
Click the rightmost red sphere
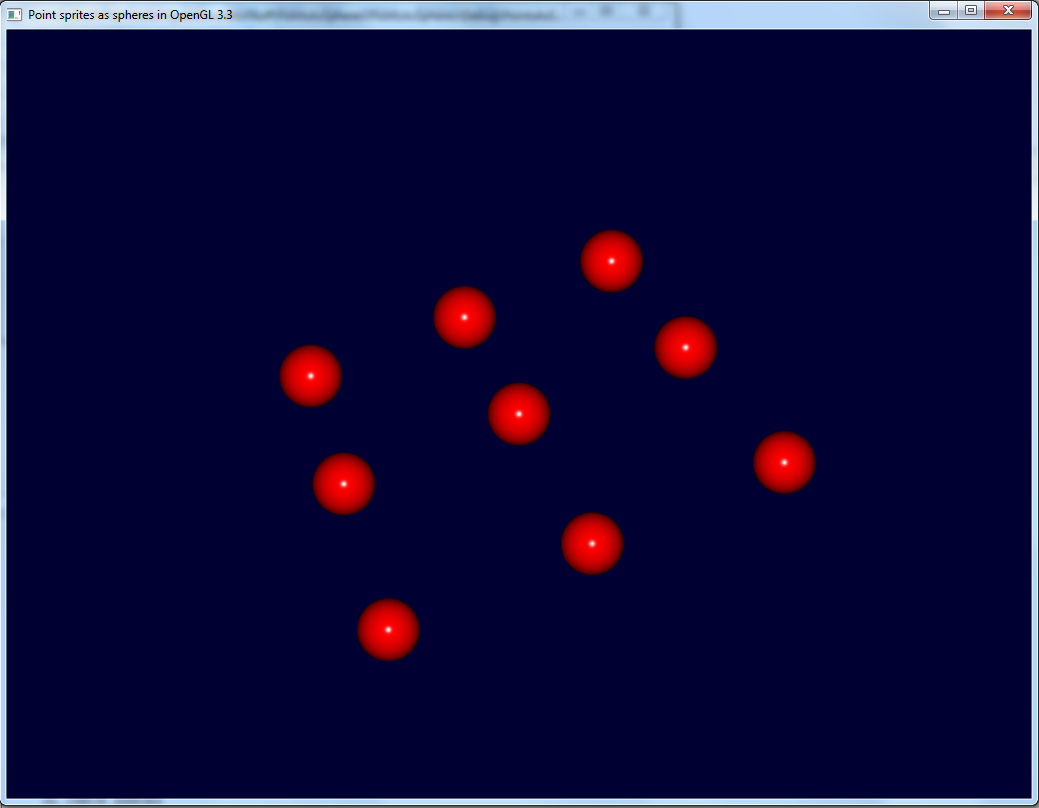click(x=785, y=462)
